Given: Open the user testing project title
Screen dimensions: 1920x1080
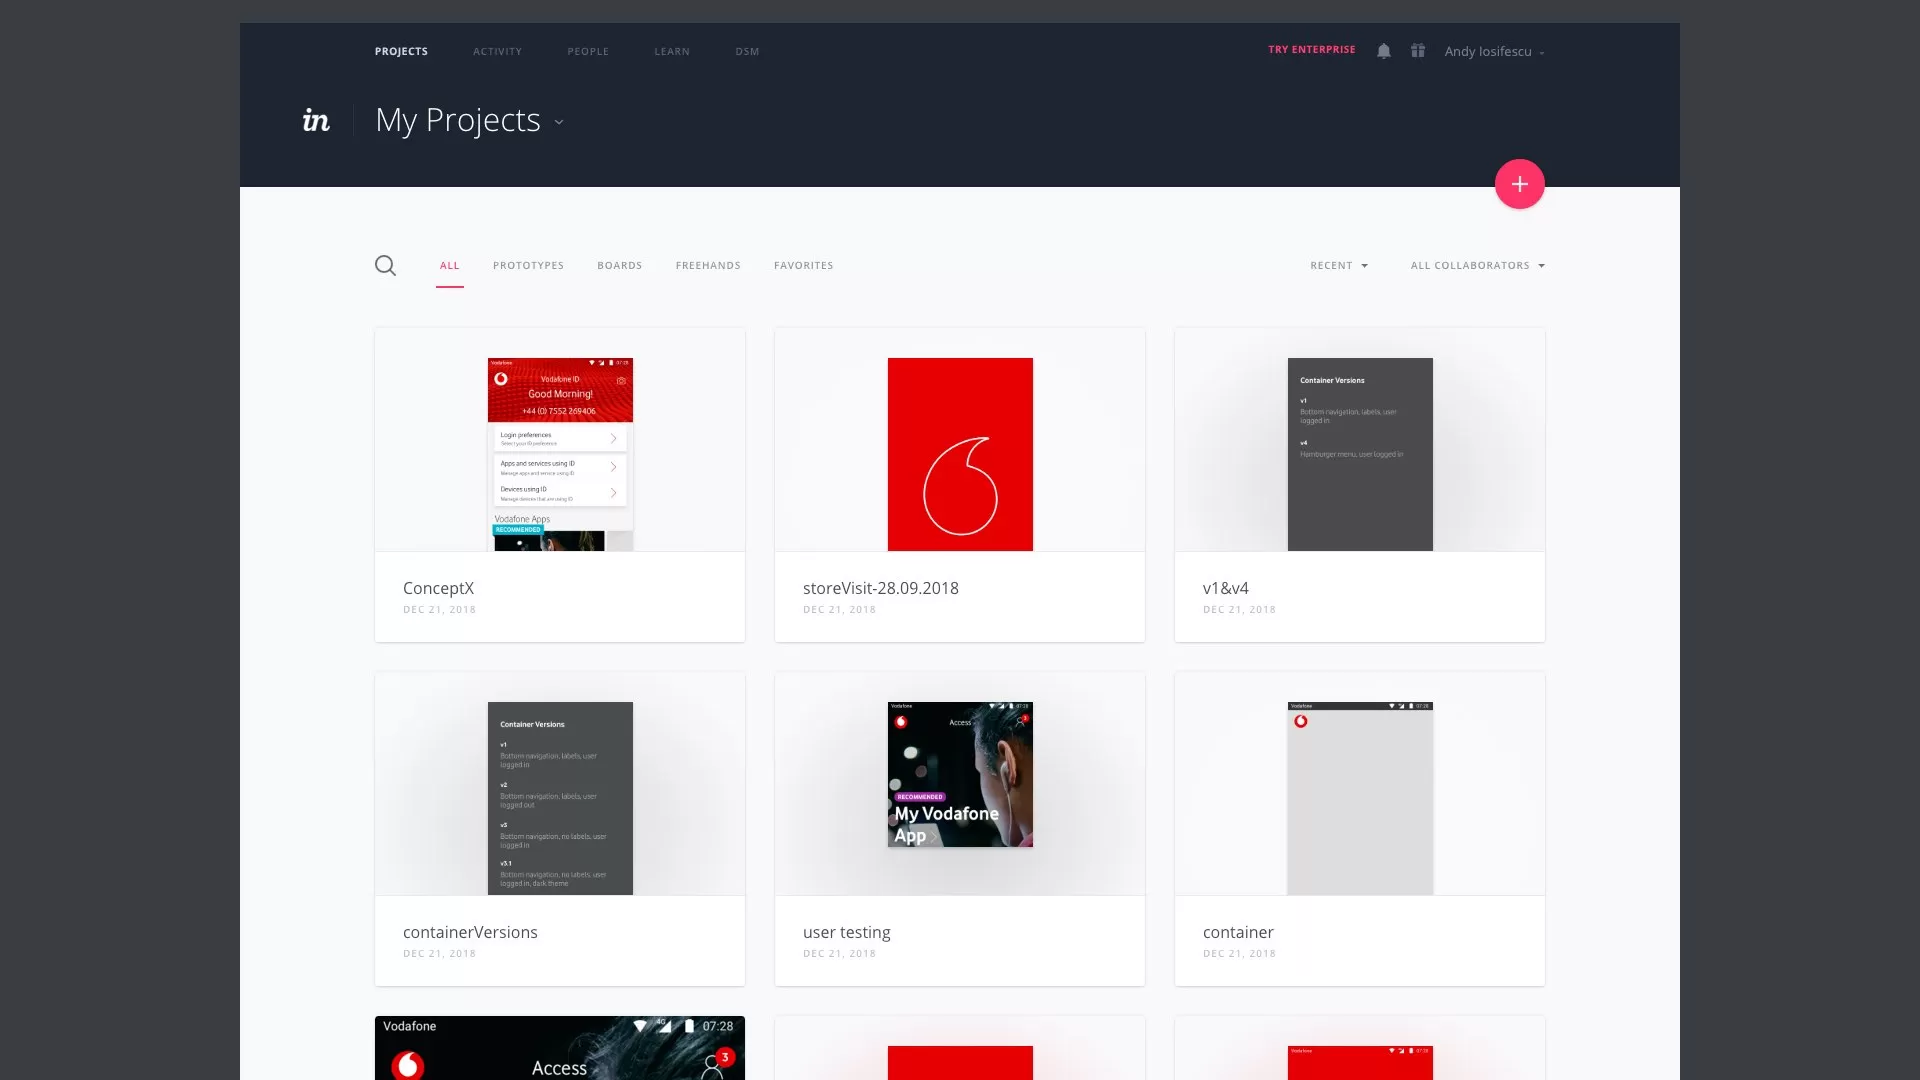Looking at the screenshot, I should click(846, 932).
